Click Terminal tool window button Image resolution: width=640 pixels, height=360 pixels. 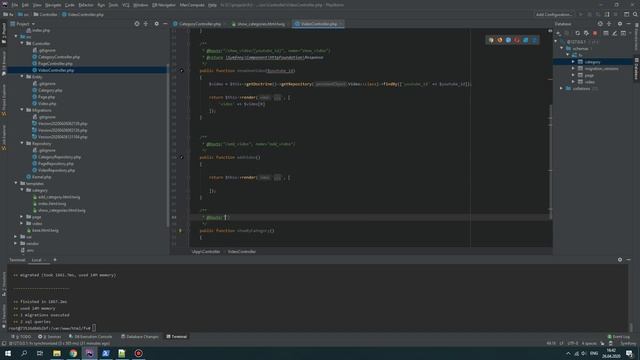[x=176, y=337]
